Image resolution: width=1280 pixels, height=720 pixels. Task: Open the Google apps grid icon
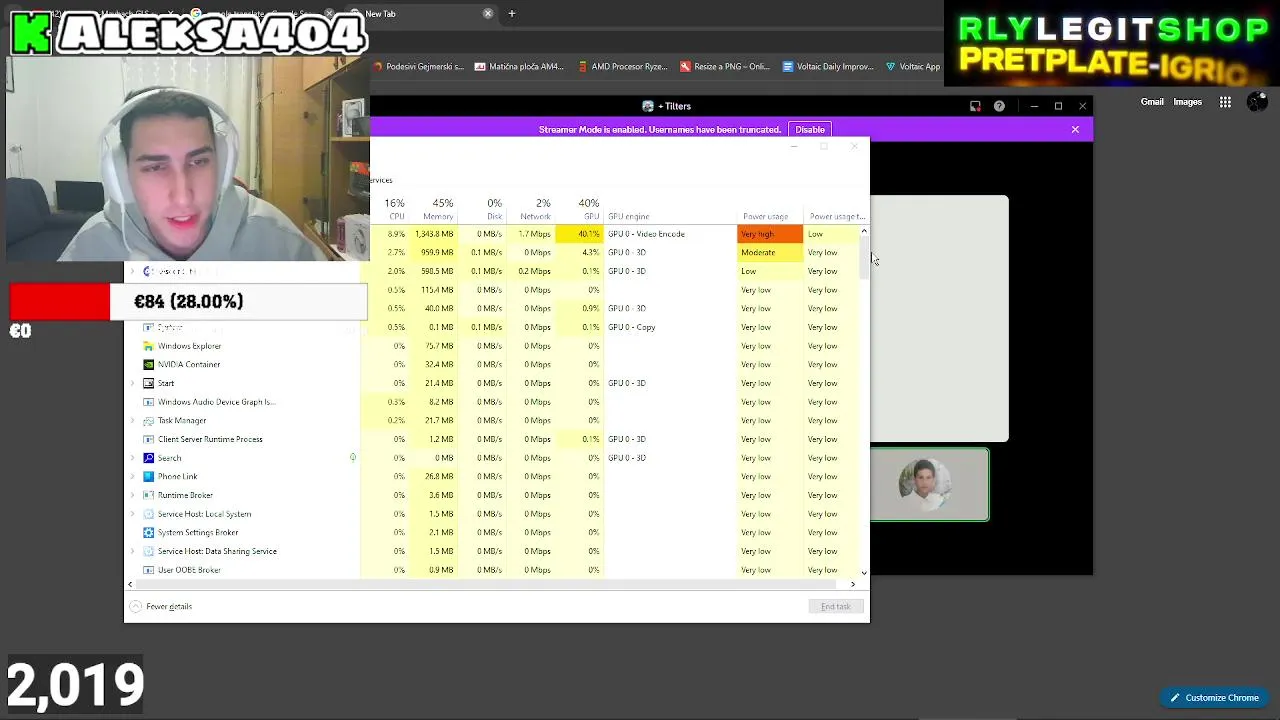click(1225, 102)
